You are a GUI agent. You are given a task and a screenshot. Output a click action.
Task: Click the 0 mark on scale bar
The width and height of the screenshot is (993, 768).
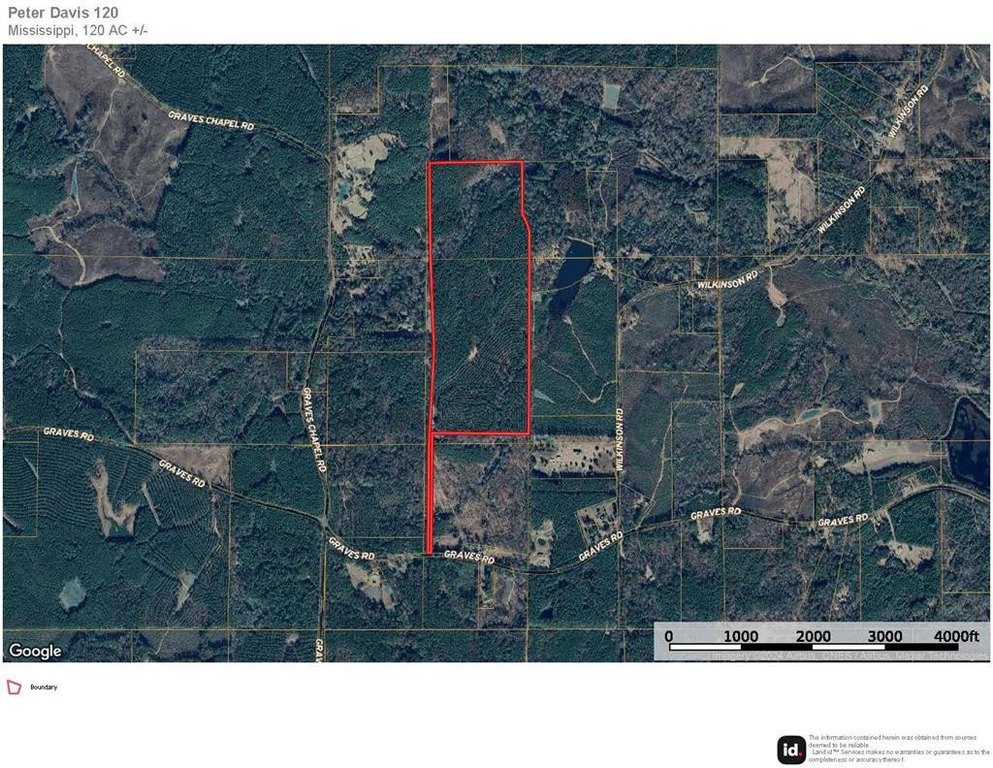tap(668, 636)
